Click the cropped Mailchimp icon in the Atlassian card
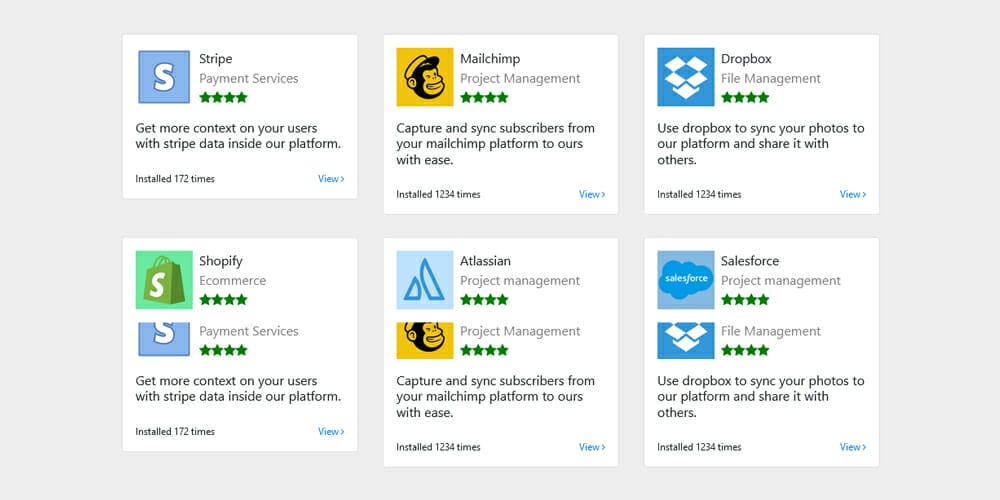 (x=425, y=340)
